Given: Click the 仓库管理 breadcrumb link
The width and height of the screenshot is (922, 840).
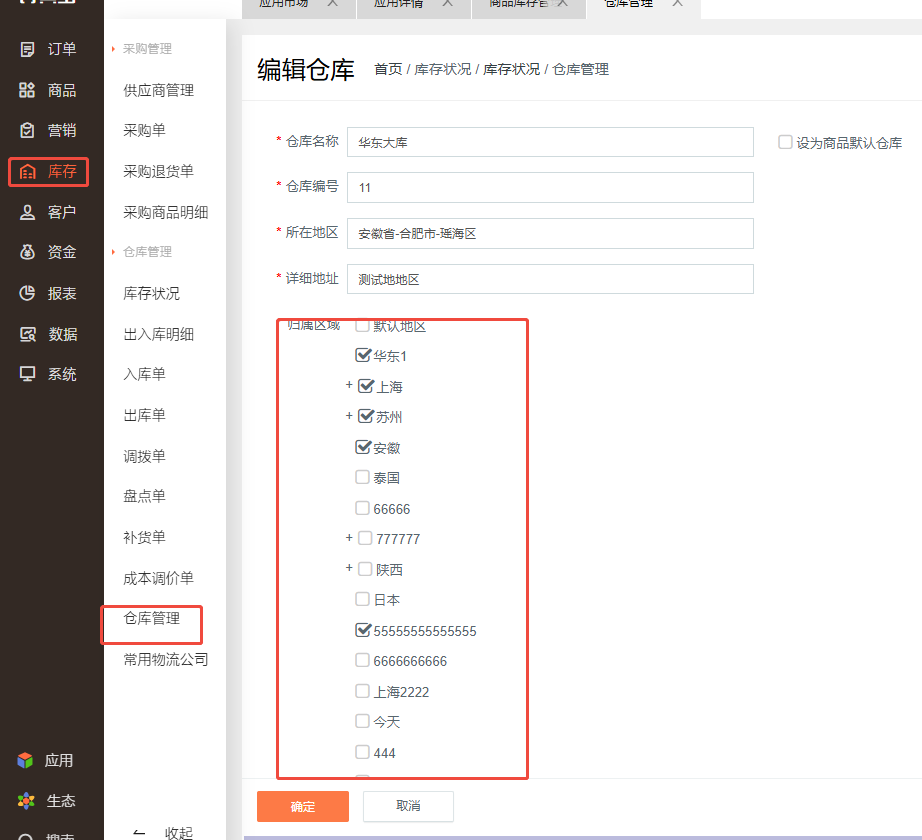Looking at the screenshot, I should (x=581, y=69).
